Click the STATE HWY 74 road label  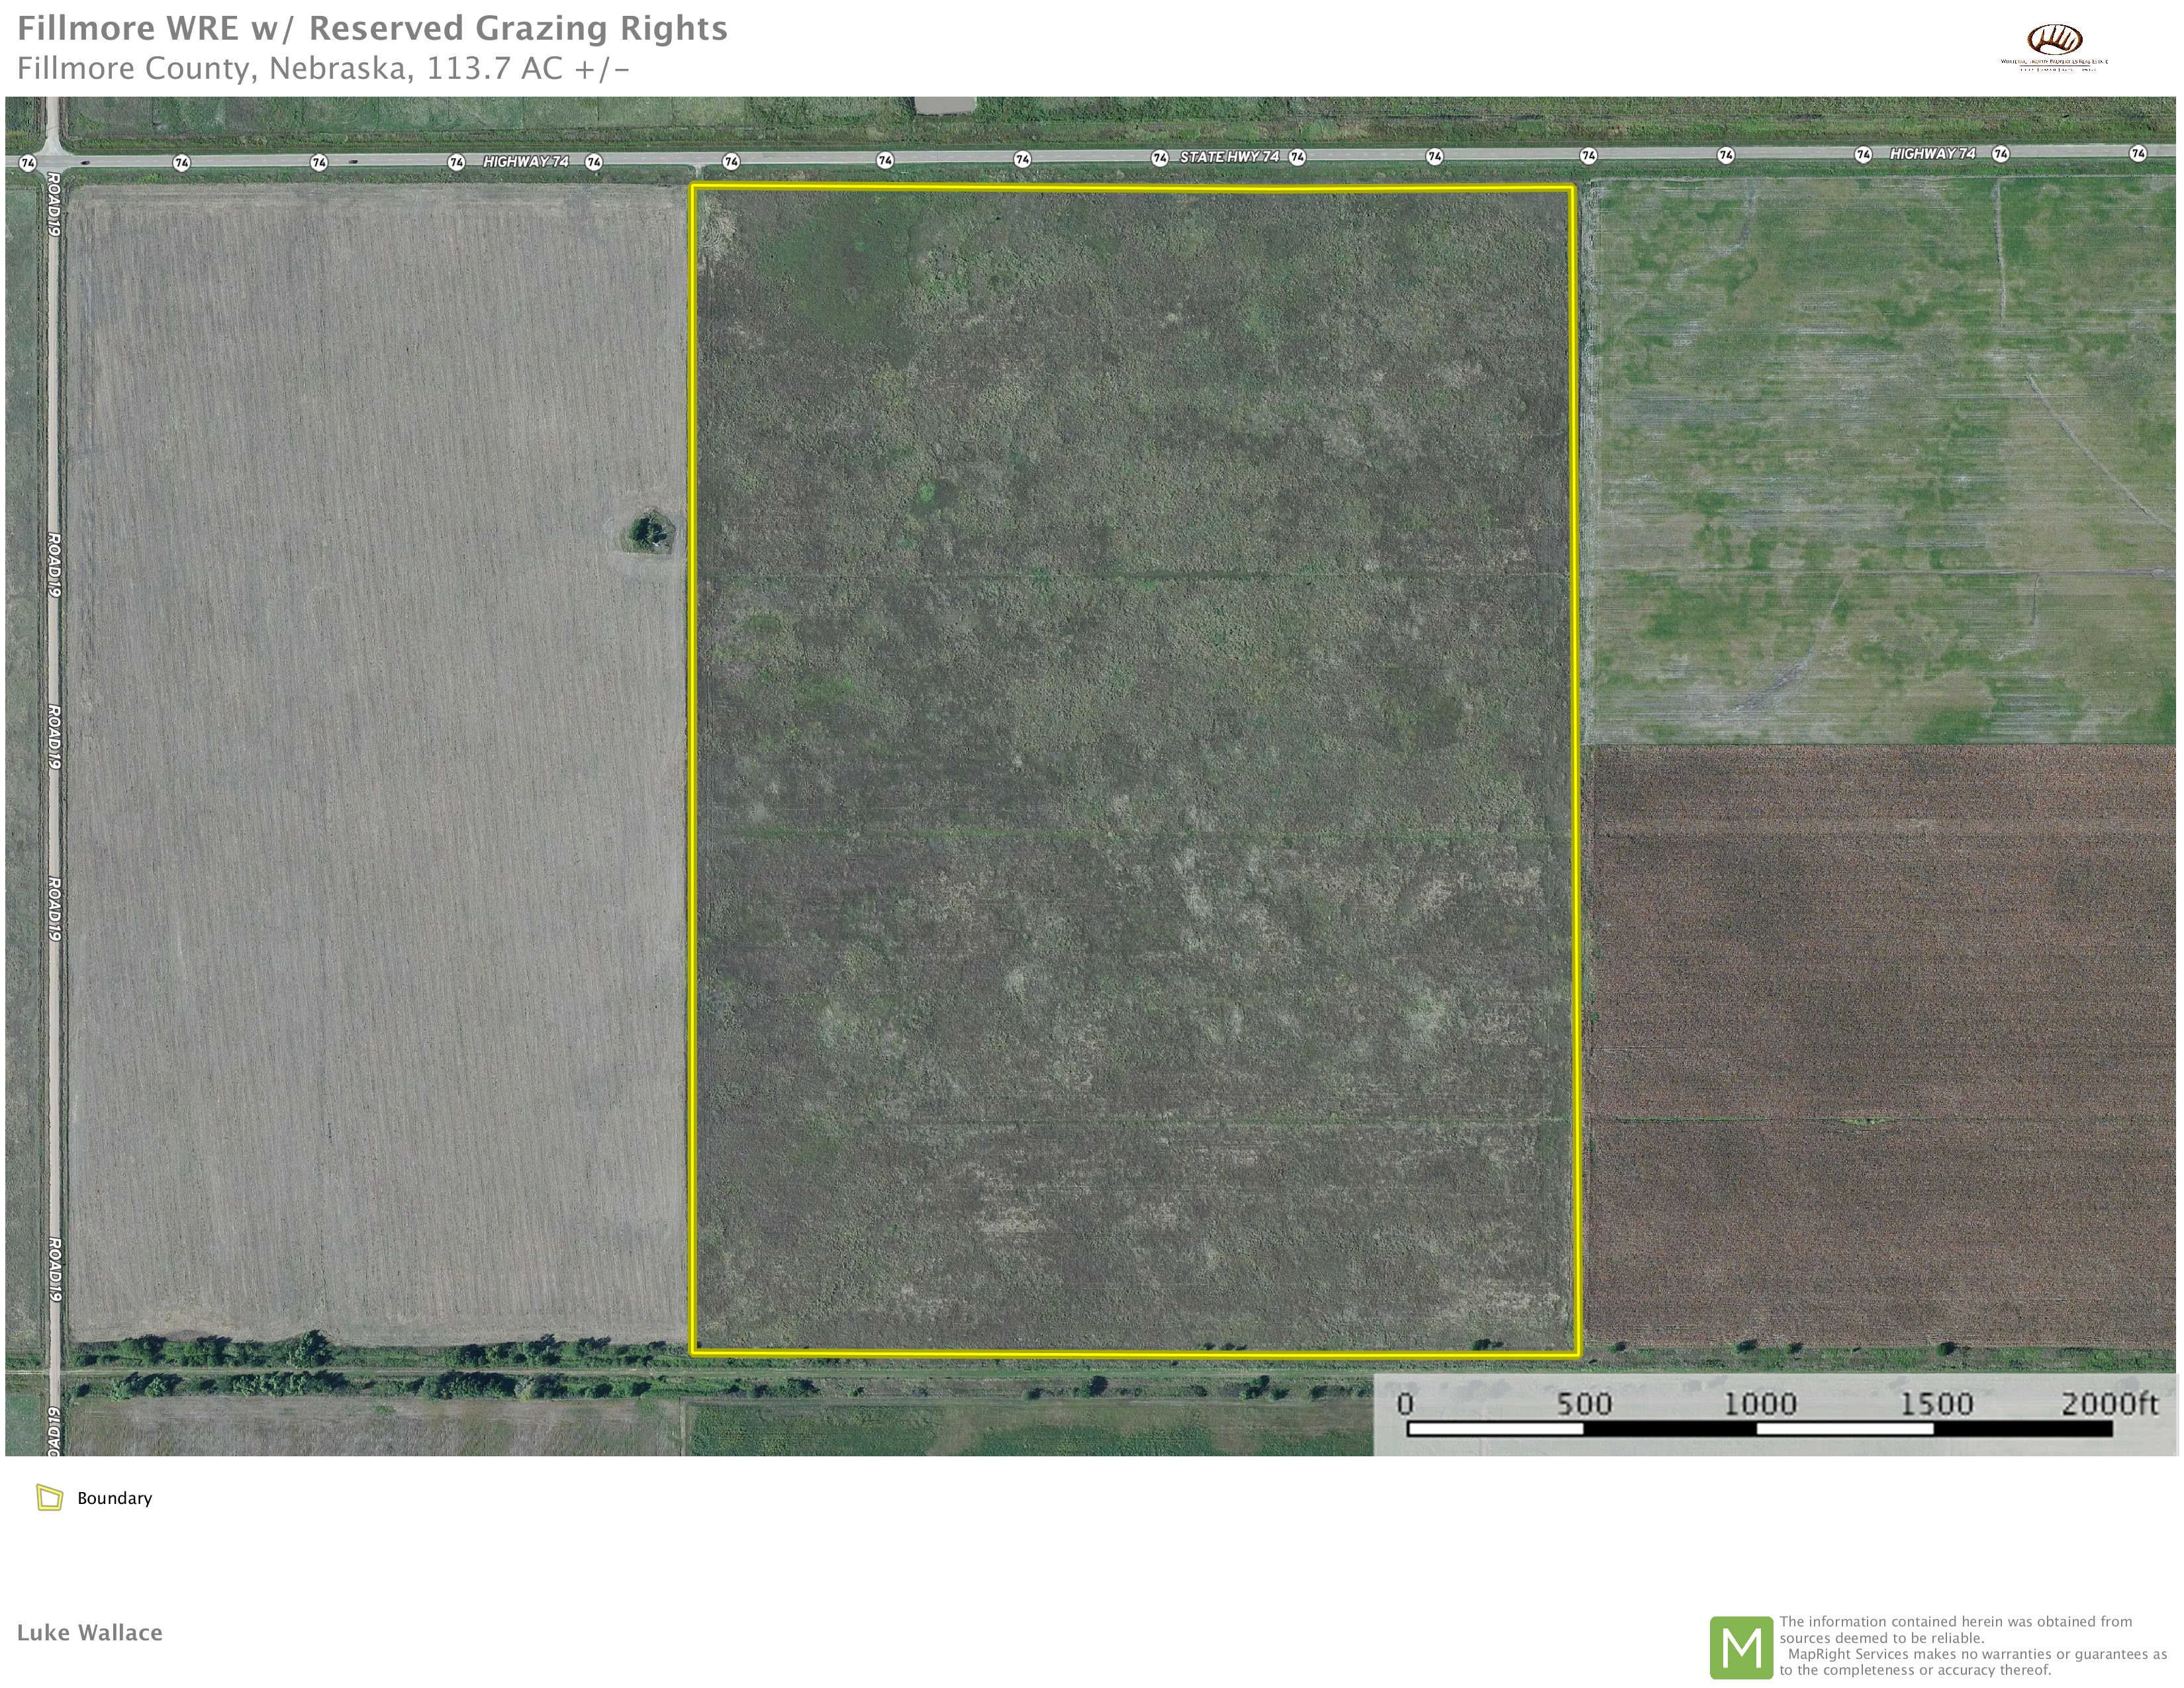[x=1229, y=157]
